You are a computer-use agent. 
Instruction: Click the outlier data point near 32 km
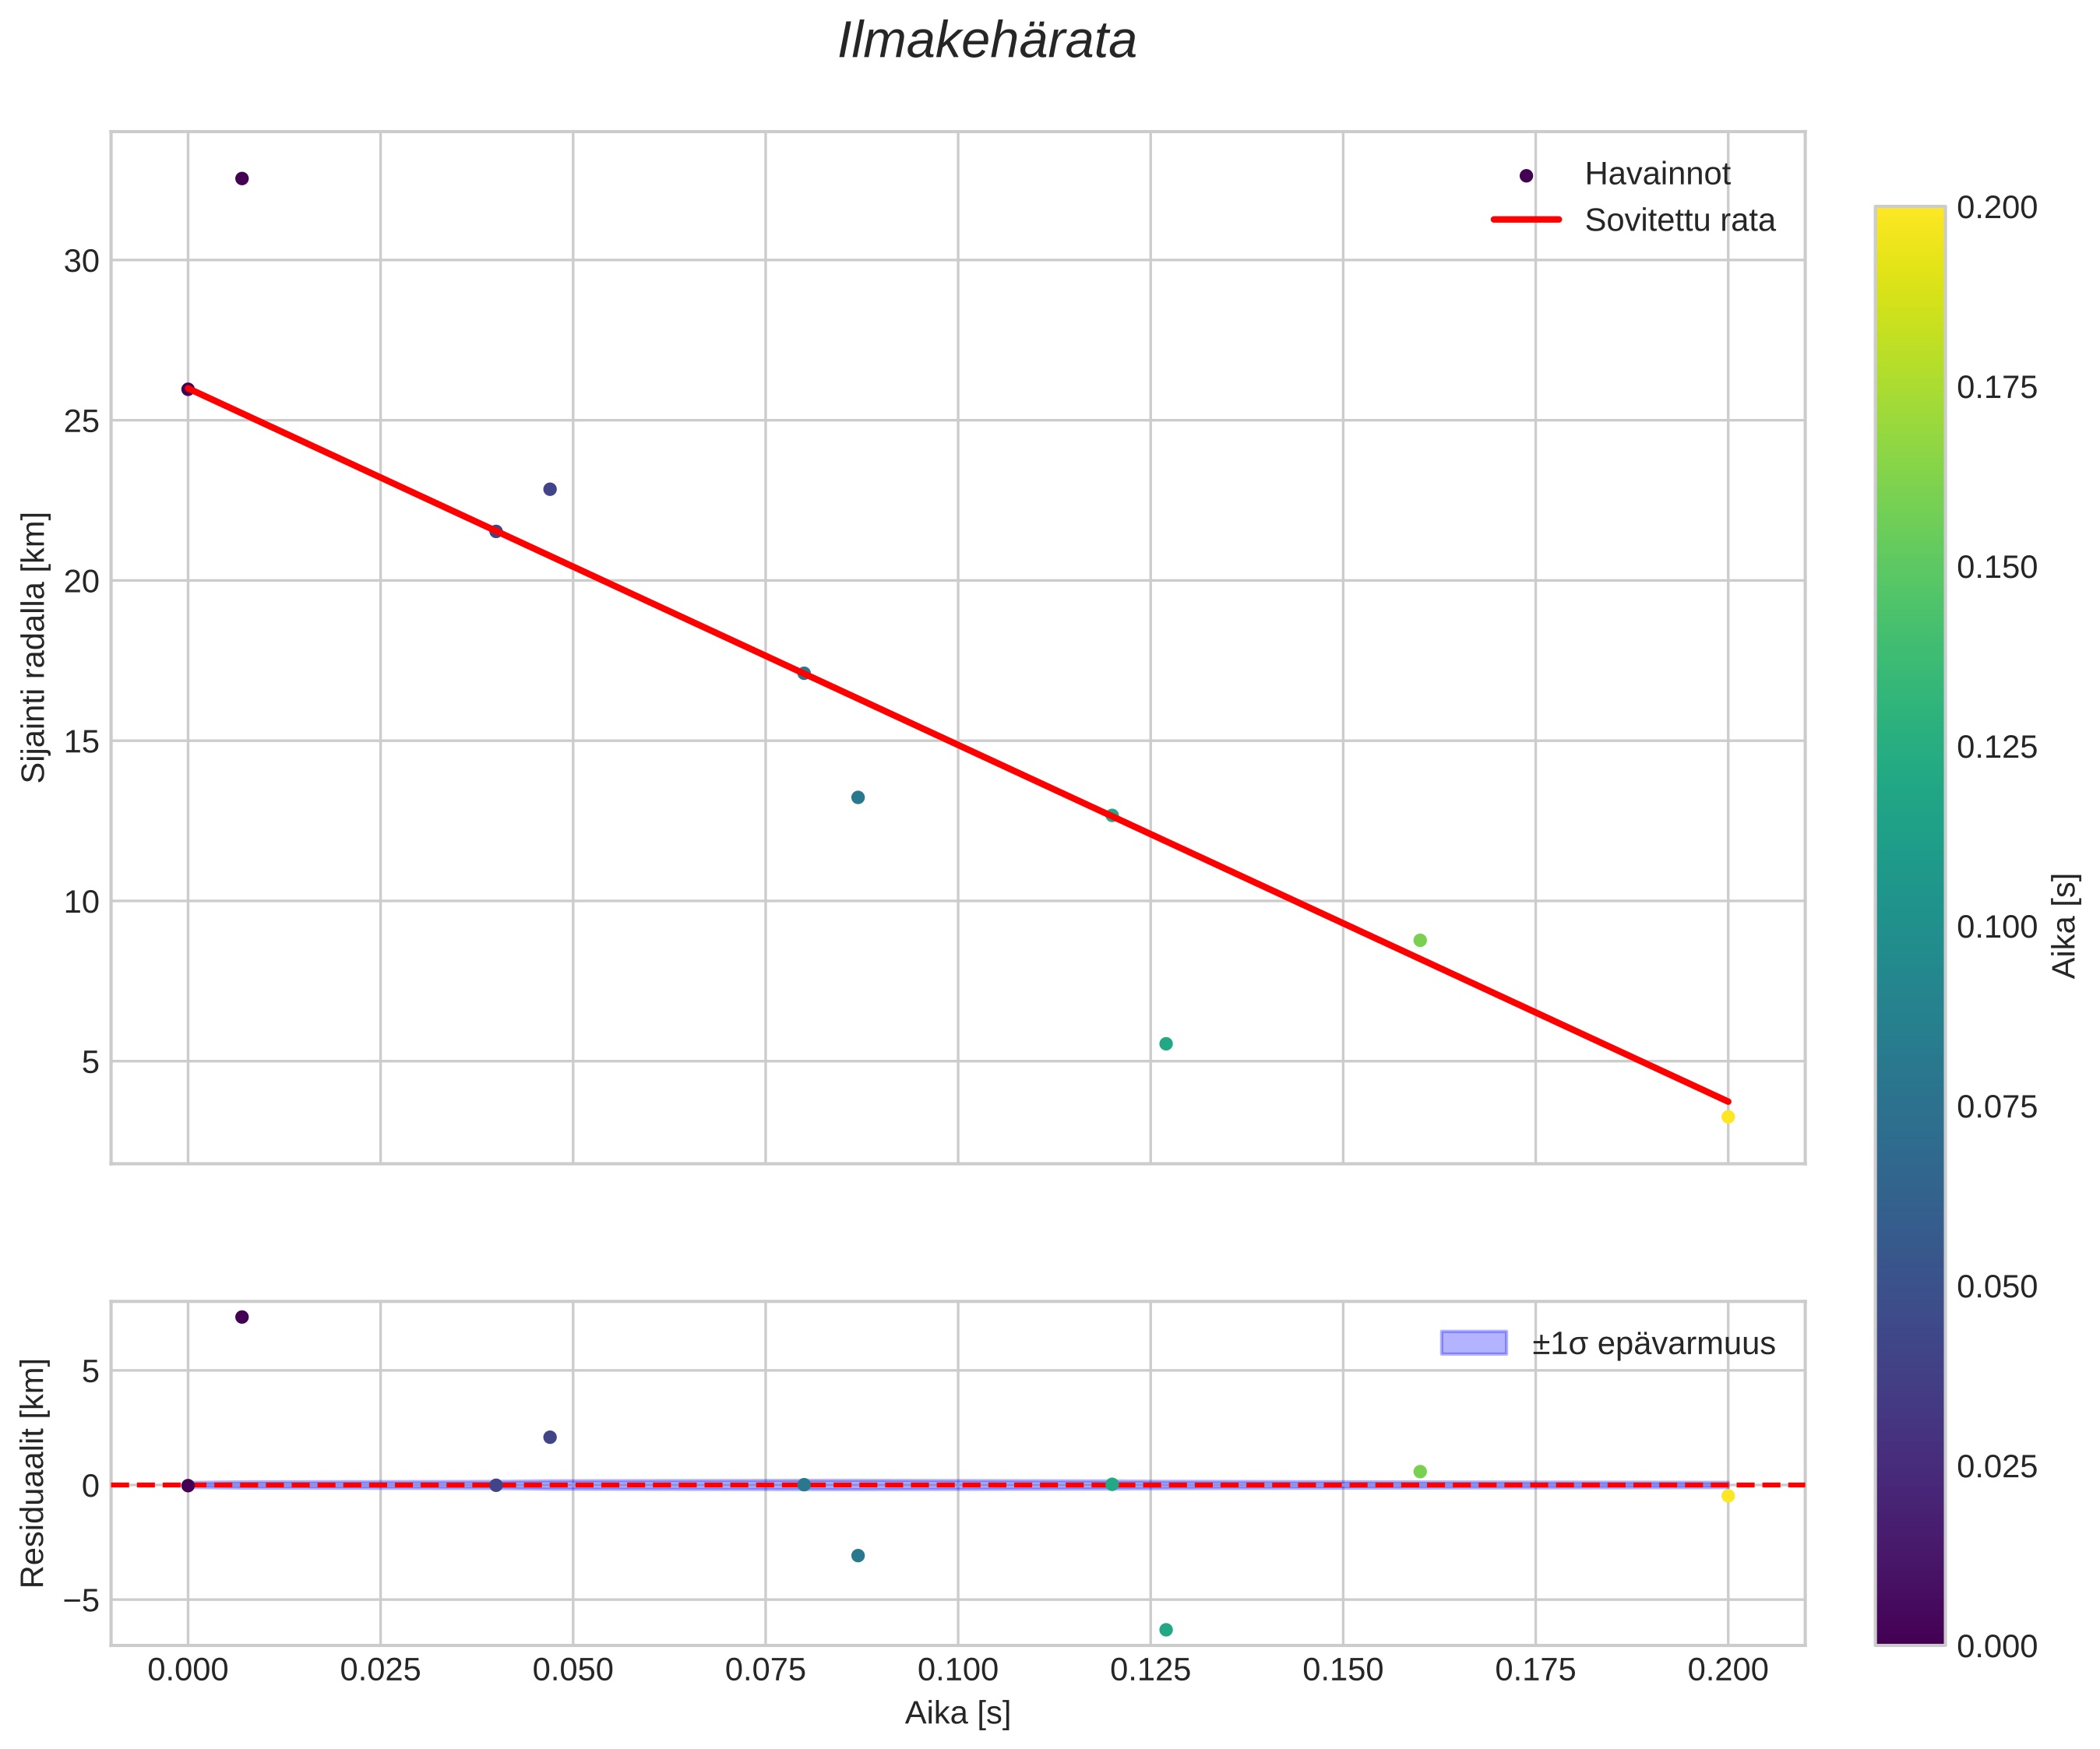(x=242, y=179)
